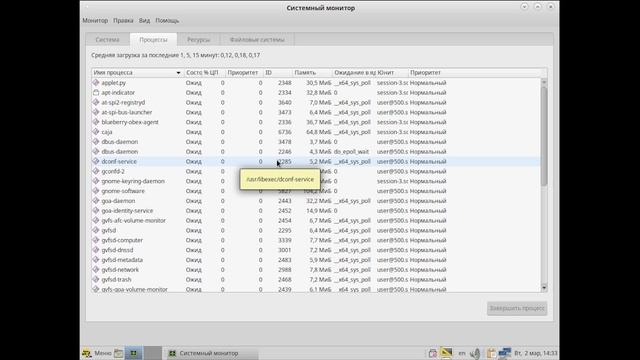This screenshot has height=360, width=640.
Task: Click the load average text line
Action: coord(176,55)
